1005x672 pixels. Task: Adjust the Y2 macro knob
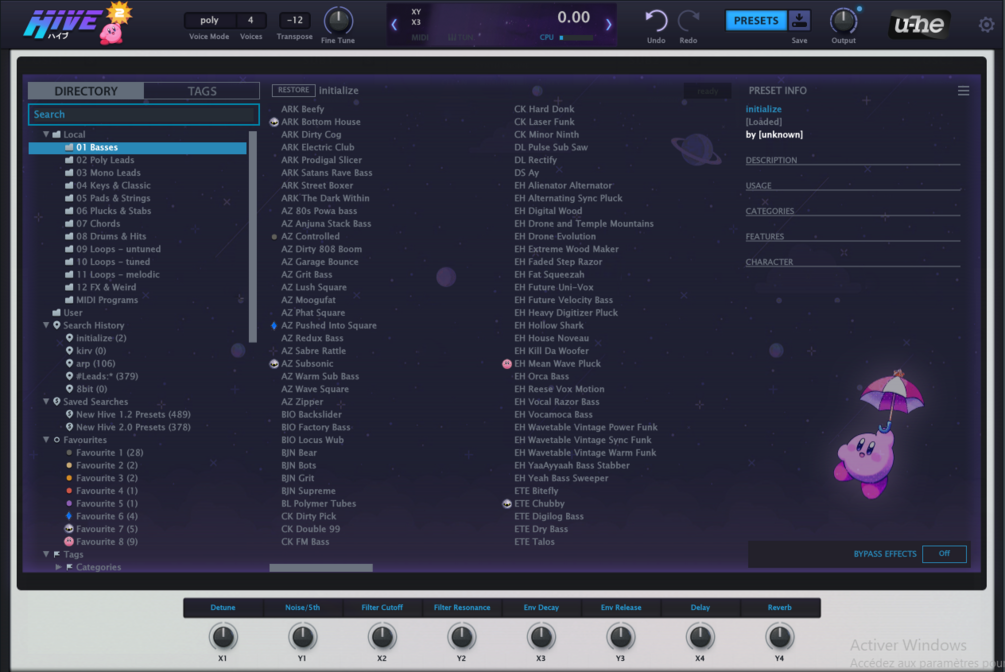461,637
